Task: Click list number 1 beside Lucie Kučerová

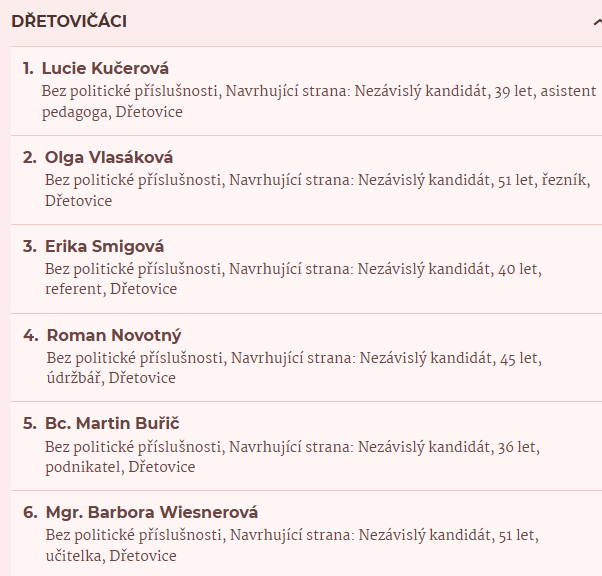Action: pyautogui.click(x=28, y=68)
